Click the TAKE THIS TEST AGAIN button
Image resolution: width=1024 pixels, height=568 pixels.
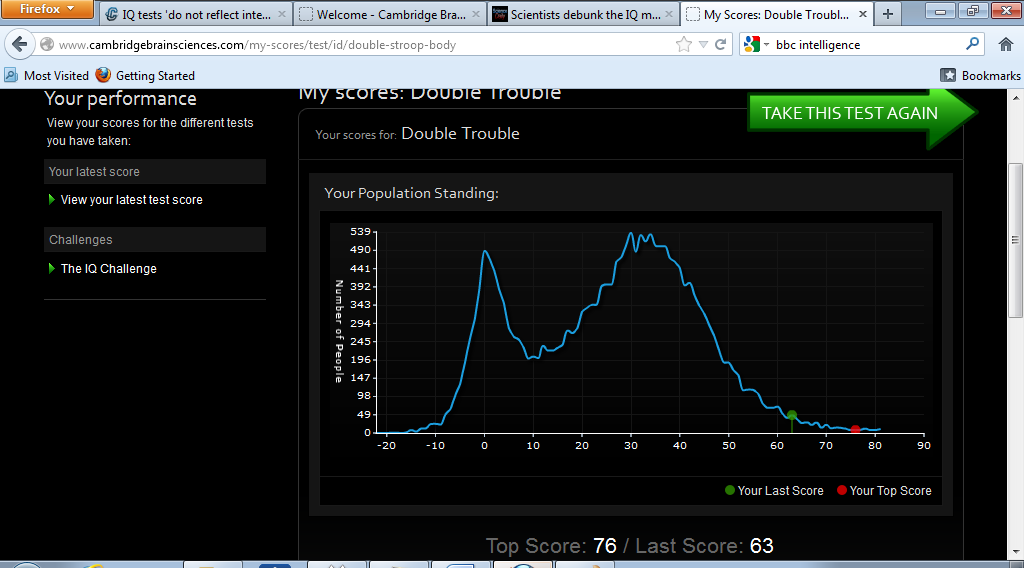[861, 114]
